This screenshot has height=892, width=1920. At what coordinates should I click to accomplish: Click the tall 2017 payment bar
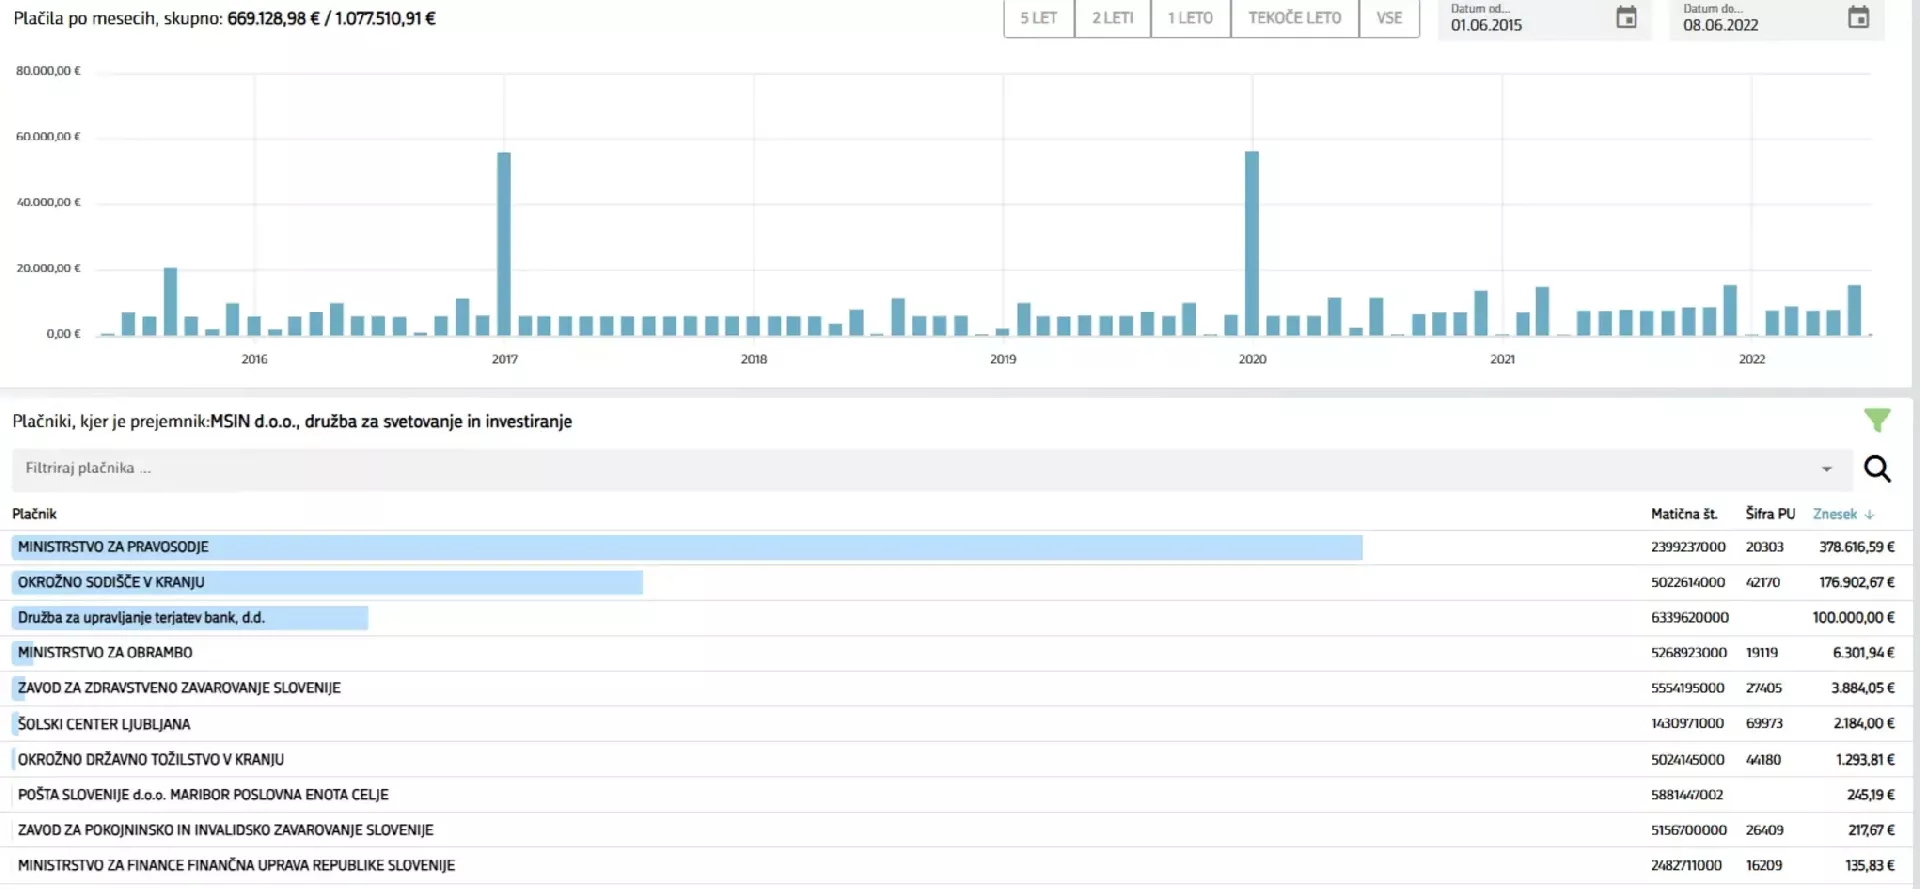tap(504, 244)
